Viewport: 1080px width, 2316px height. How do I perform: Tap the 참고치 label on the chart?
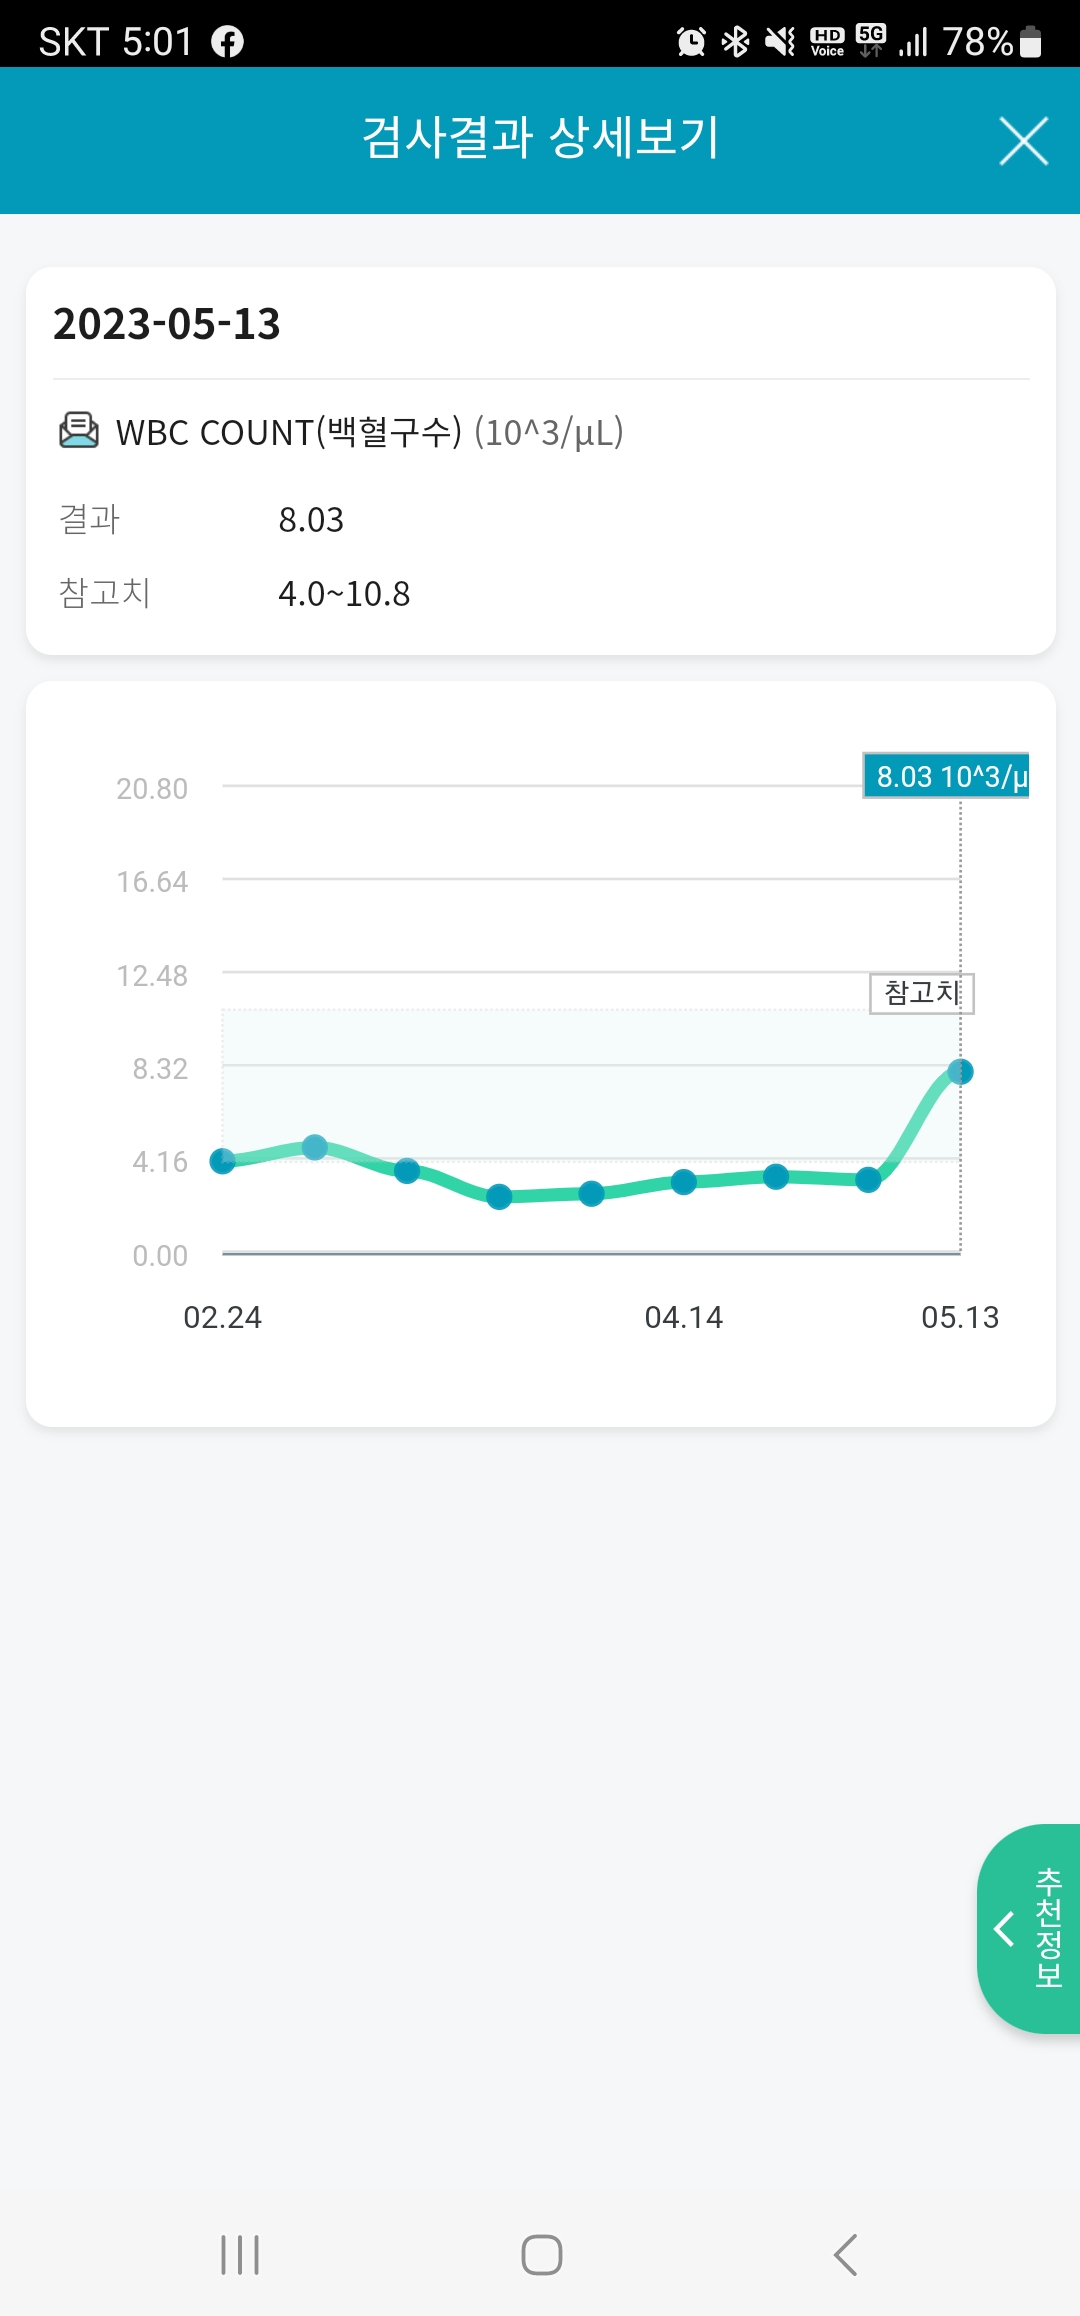click(x=922, y=993)
